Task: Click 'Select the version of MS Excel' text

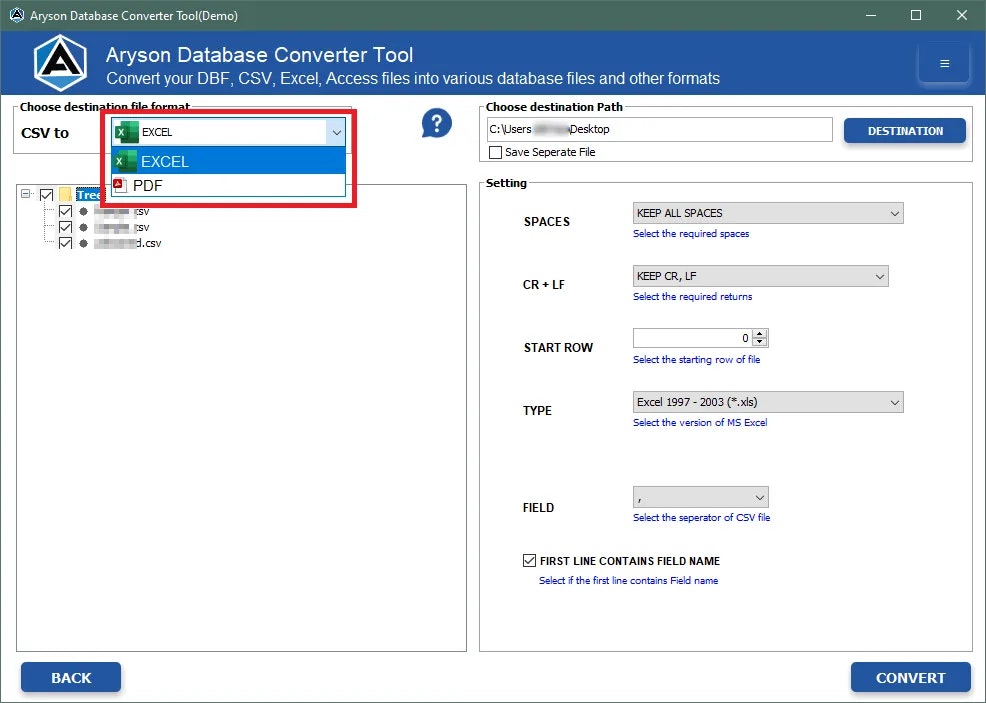Action: [700, 422]
